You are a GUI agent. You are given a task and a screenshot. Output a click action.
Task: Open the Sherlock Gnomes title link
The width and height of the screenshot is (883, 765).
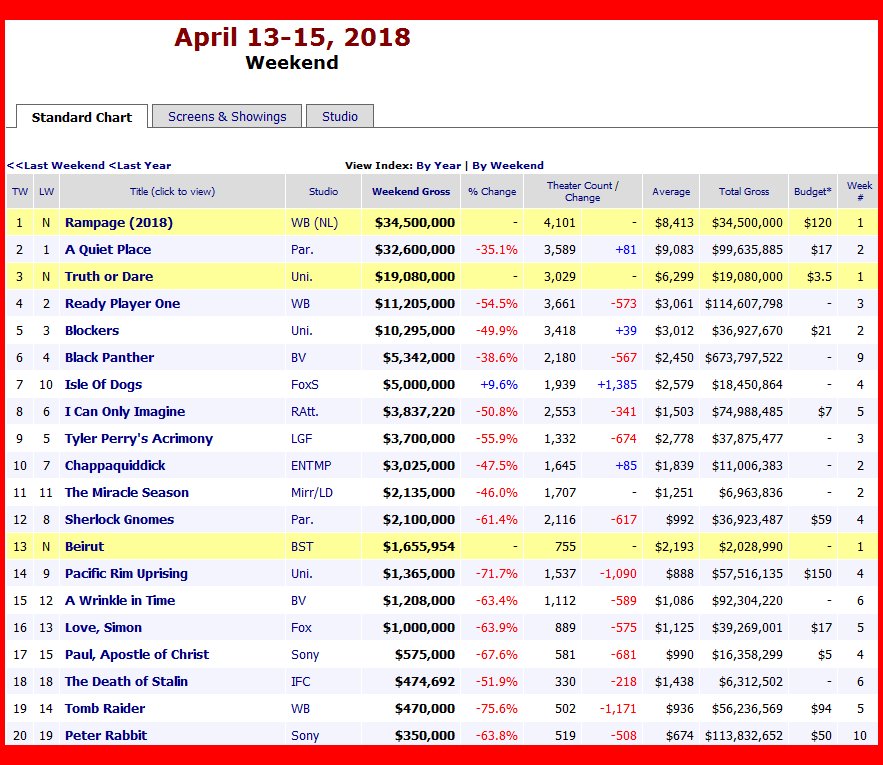119,520
